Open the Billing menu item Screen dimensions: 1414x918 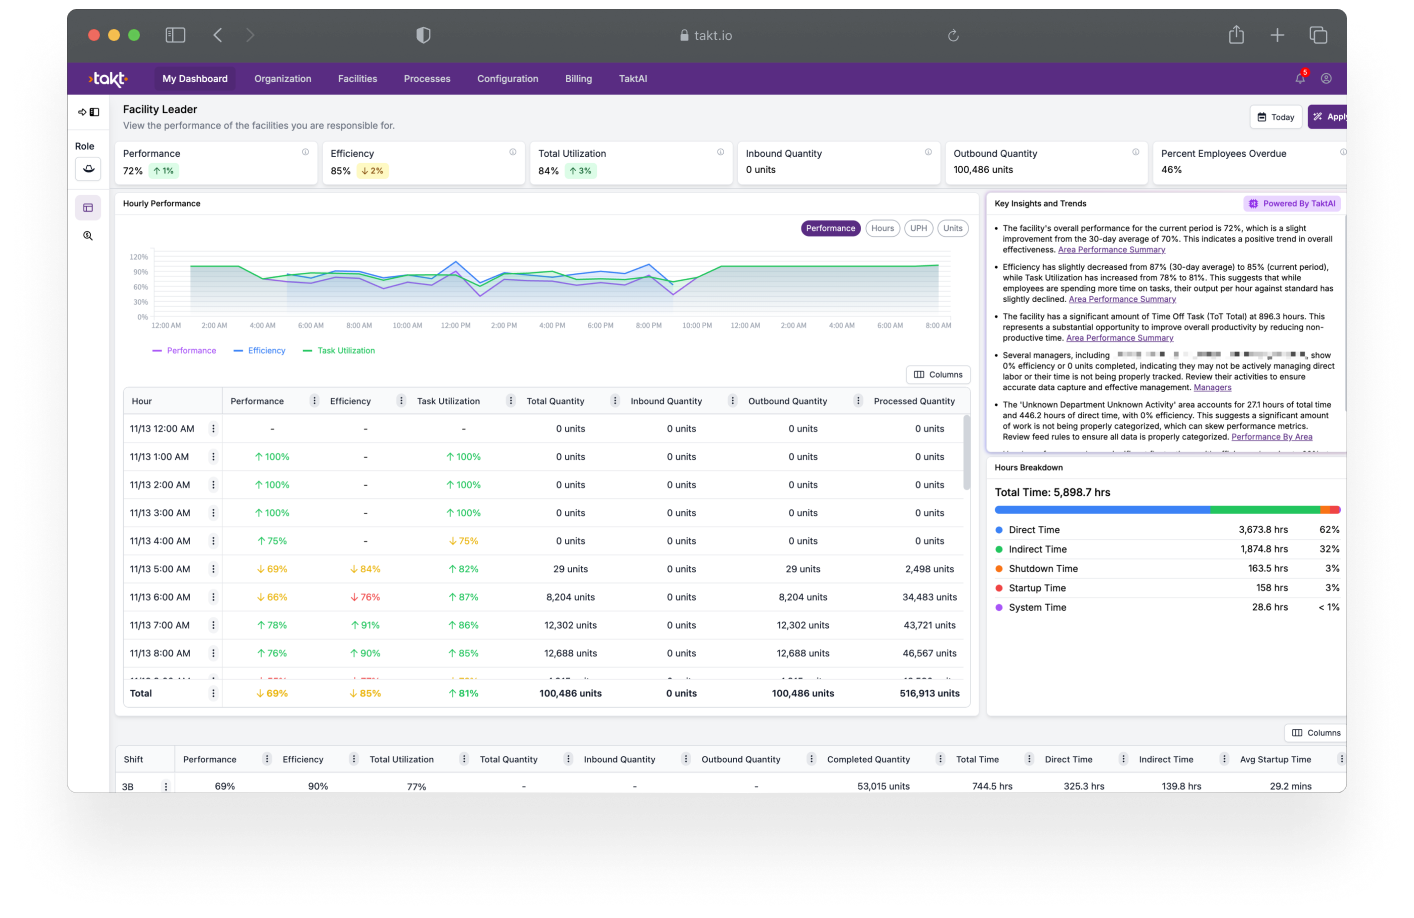tap(578, 78)
